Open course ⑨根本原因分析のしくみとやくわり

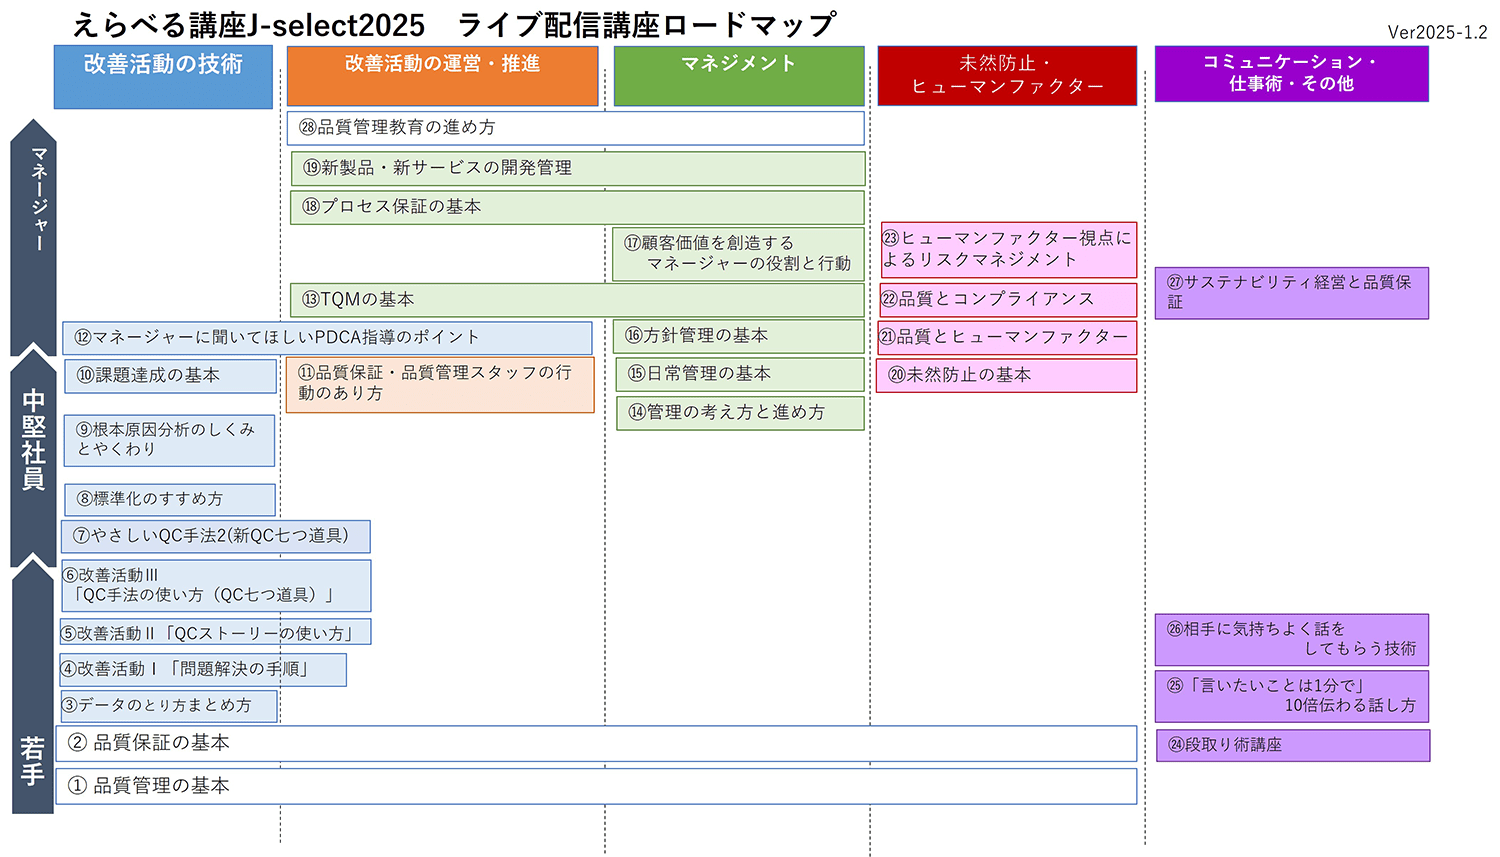(169, 440)
